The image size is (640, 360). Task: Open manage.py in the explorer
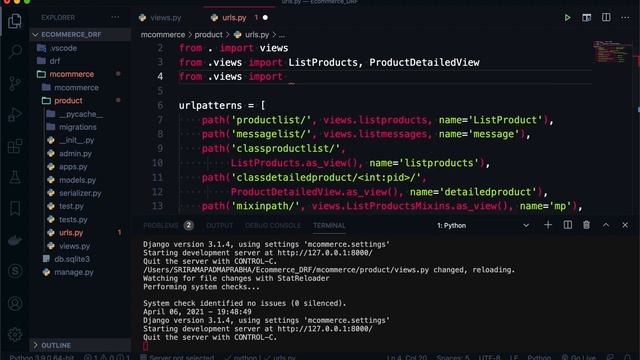pos(73,272)
